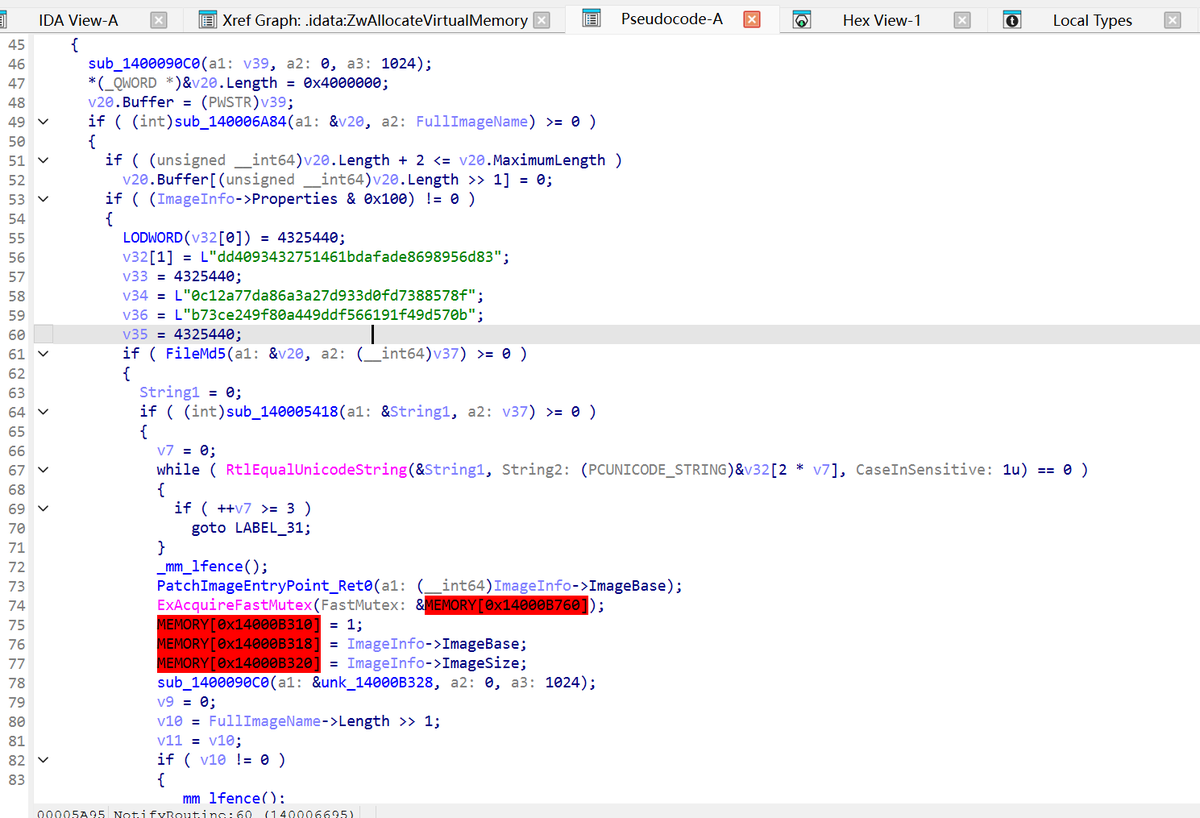
Task: Close the Local Types tab
Action: pos(1172,20)
